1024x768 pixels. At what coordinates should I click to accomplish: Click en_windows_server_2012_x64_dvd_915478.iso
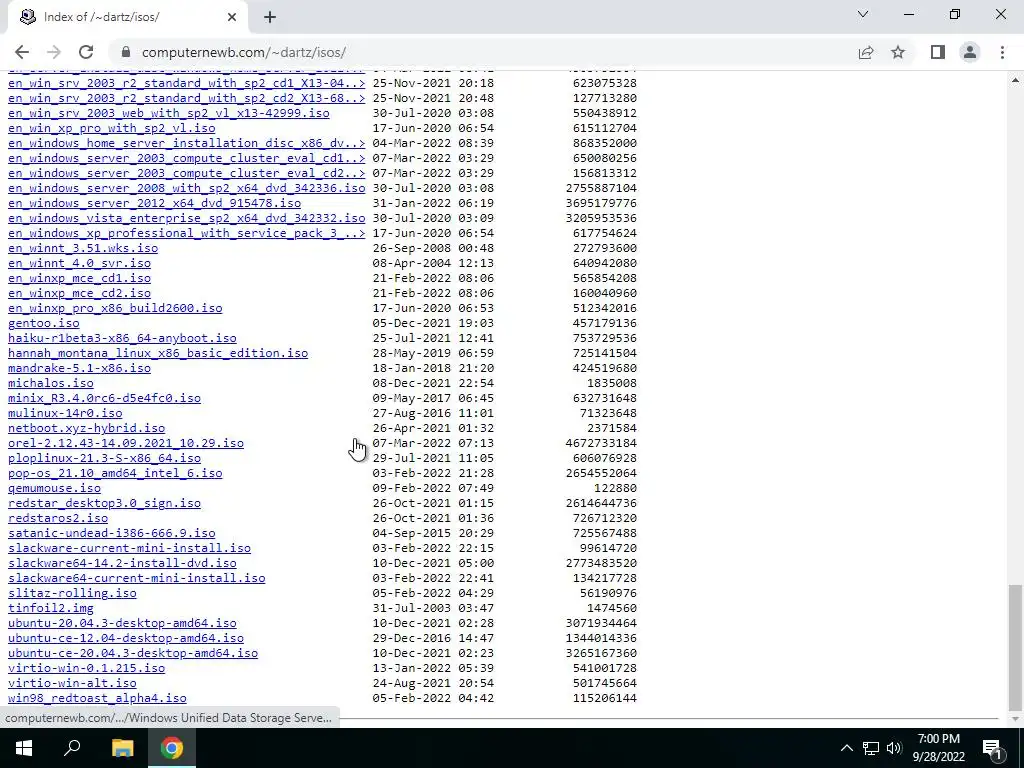pos(154,203)
